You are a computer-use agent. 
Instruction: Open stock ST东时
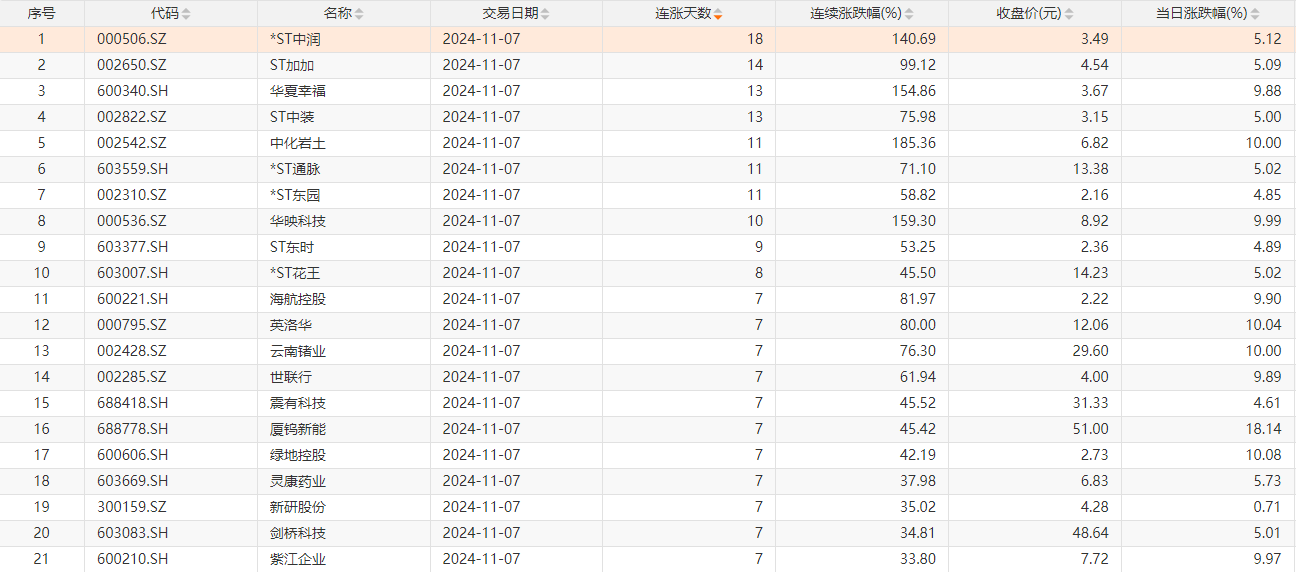pos(292,247)
